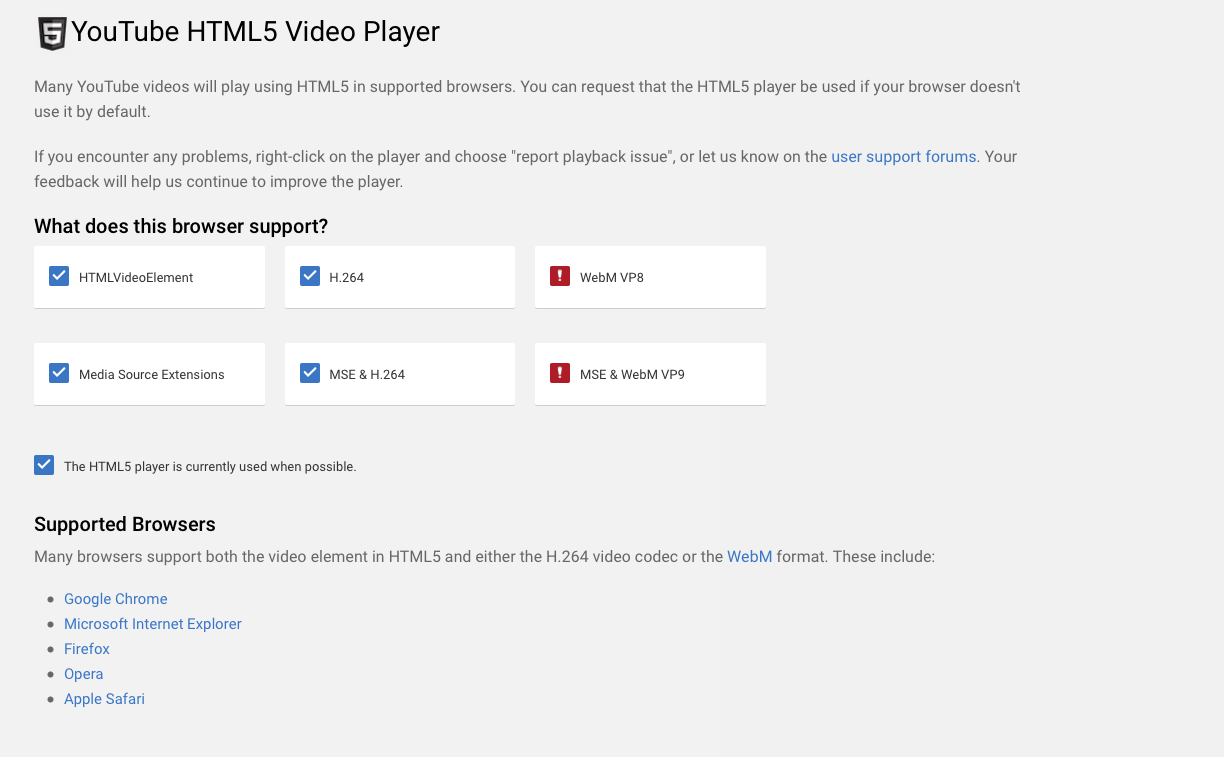The image size is (1224, 757).
Task: Click the 'MSE & WebM VP9' label text
Action: tap(632, 375)
